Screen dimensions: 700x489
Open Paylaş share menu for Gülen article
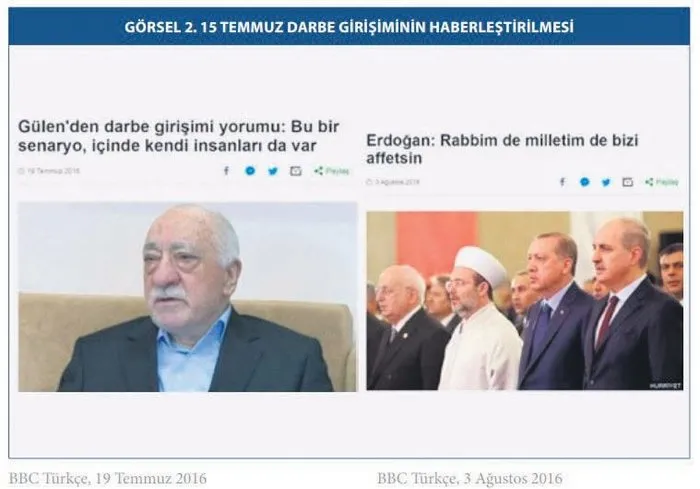click(x=332, y=171)
